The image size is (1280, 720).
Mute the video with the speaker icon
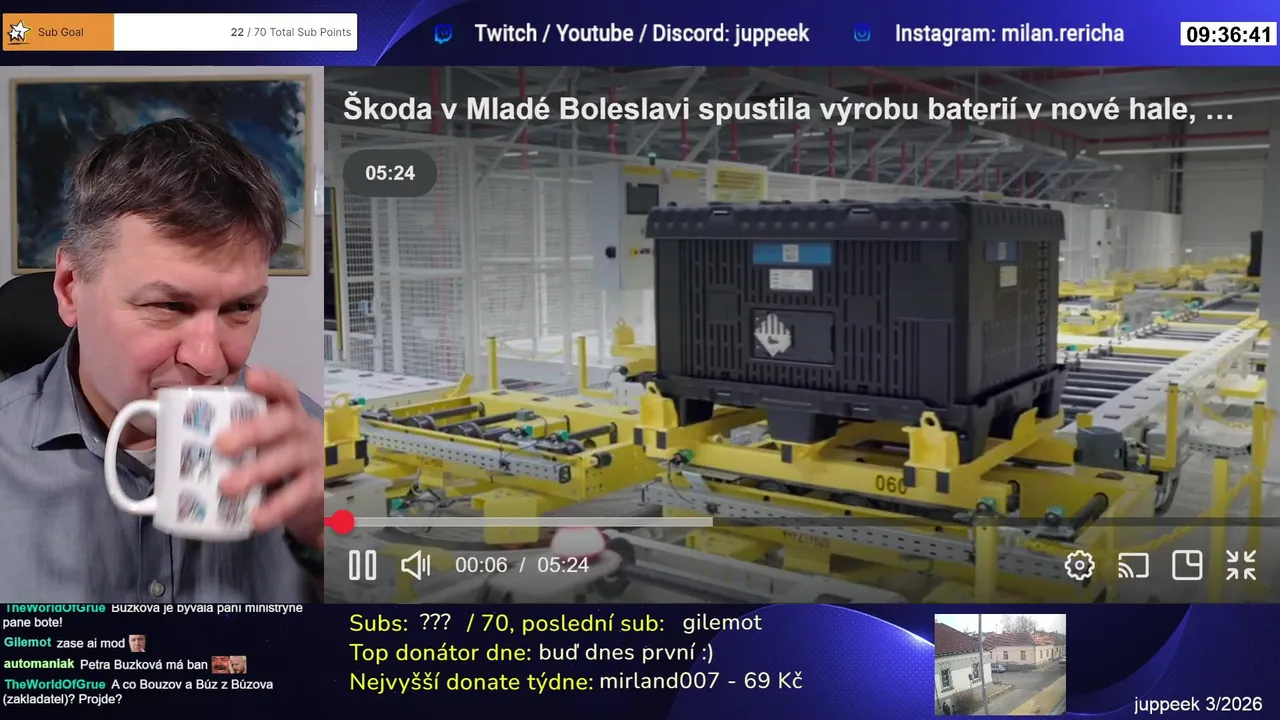[415, 565]
